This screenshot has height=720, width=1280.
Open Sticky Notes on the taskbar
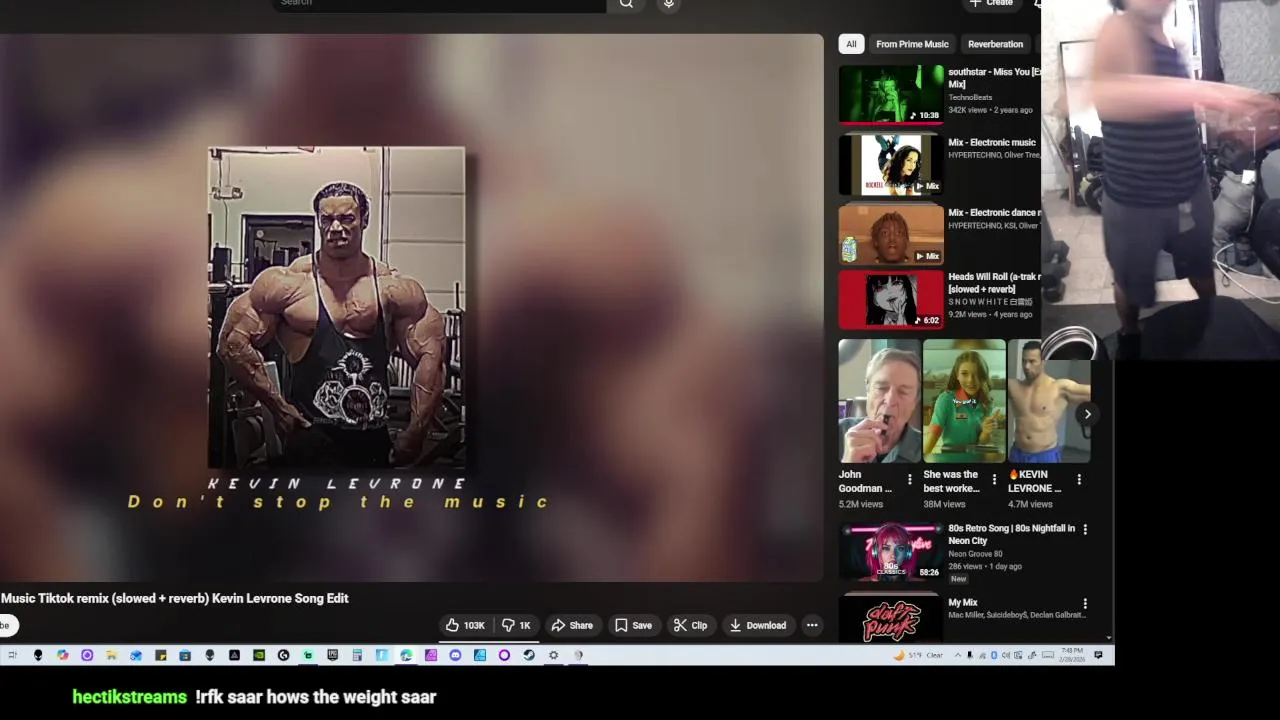(x=161, y=655)
